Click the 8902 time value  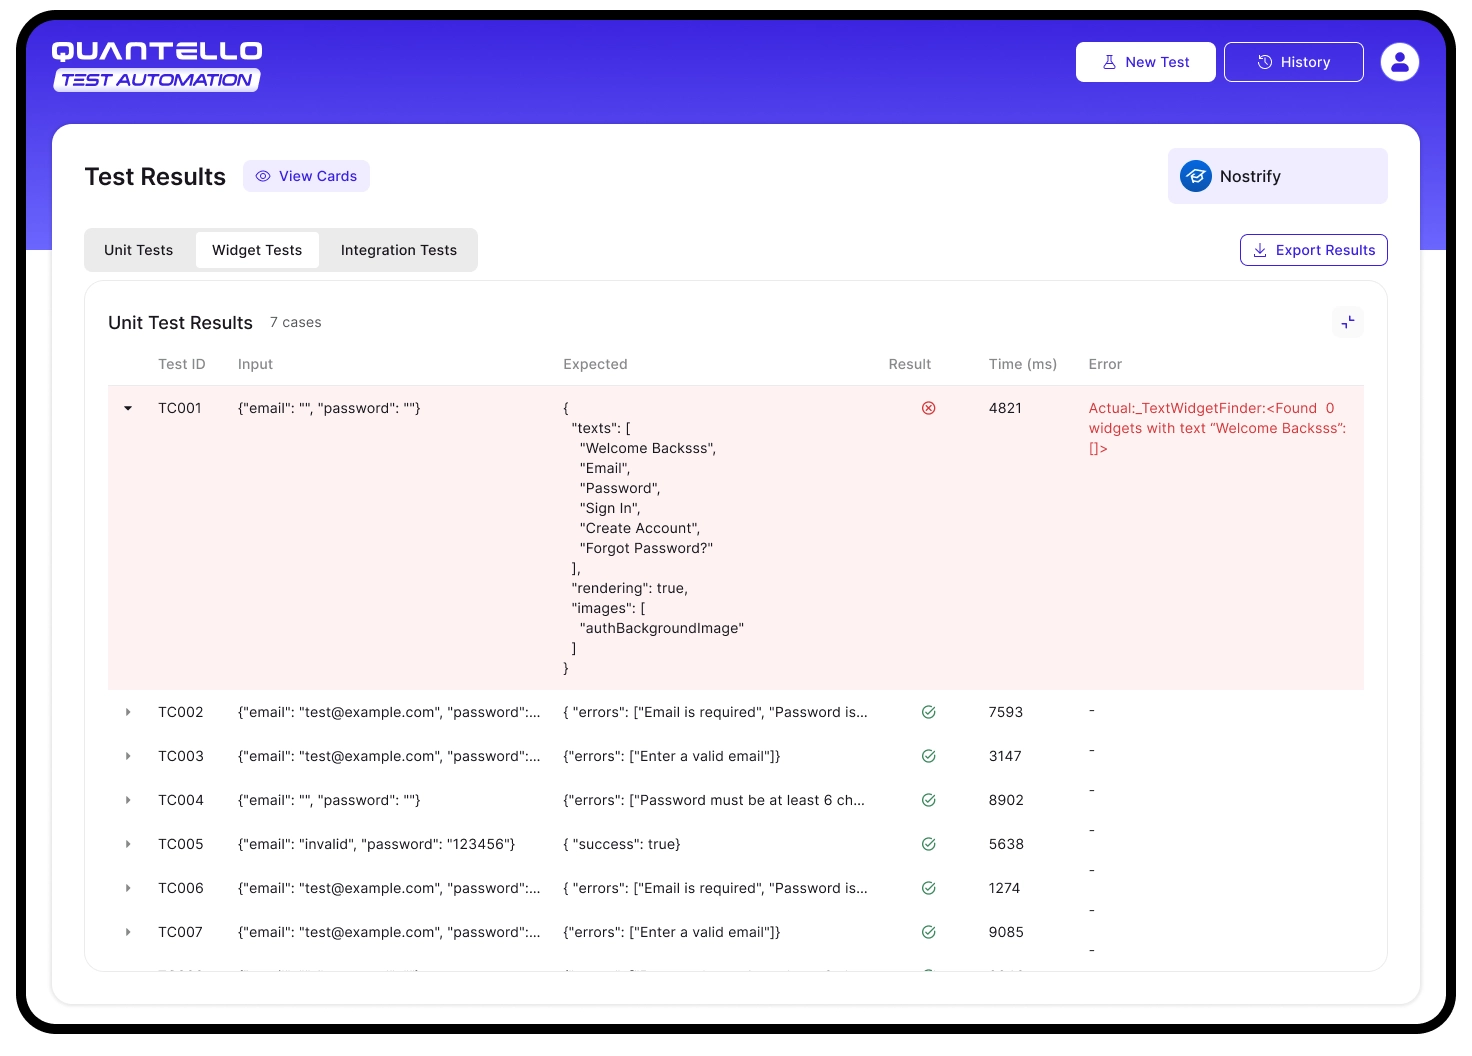pyautogui.click(x=1006, y=800)
